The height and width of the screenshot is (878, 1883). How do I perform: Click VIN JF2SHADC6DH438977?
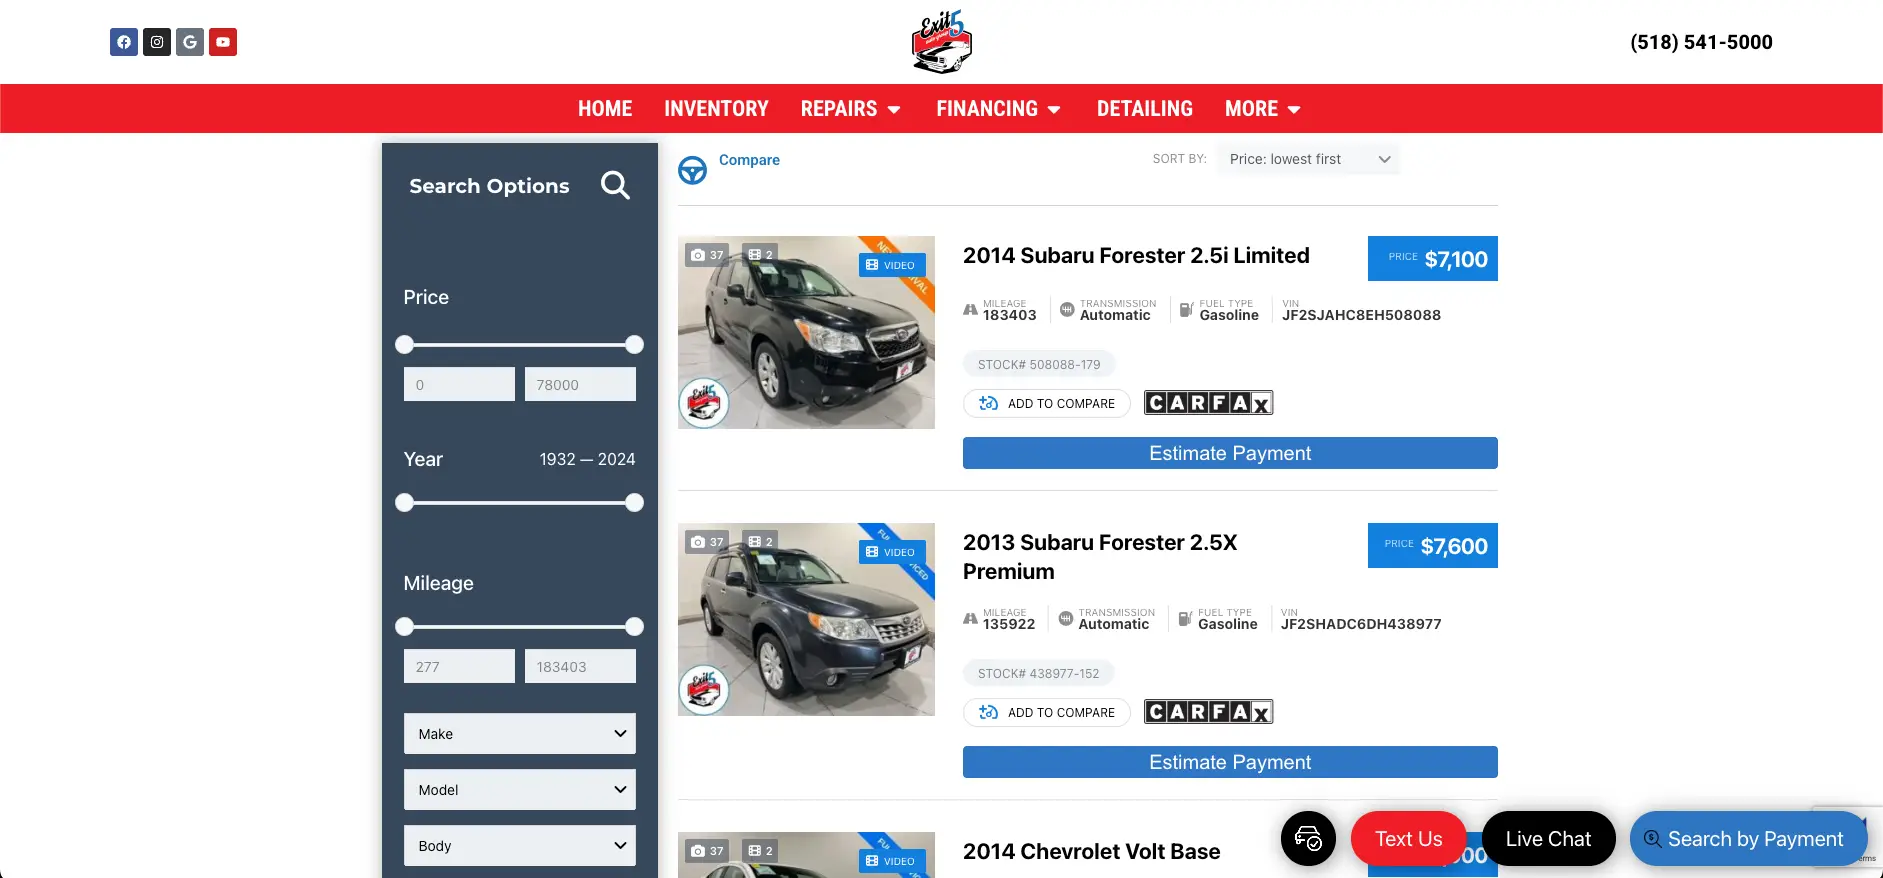(x=1361, y=624)
